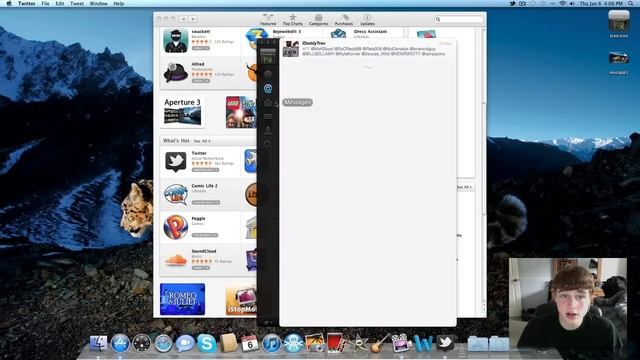The width and height of the screenshot is (640, 360).
Task: Select the top desktop file icon
Action: pyautogui.click(x=619, y=21)
